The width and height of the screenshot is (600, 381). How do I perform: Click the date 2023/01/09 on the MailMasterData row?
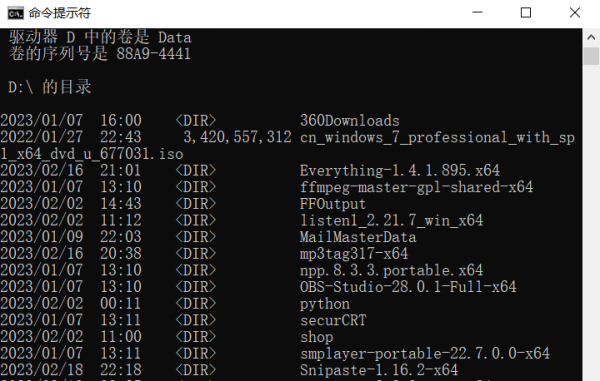click(x=41, y=237)
